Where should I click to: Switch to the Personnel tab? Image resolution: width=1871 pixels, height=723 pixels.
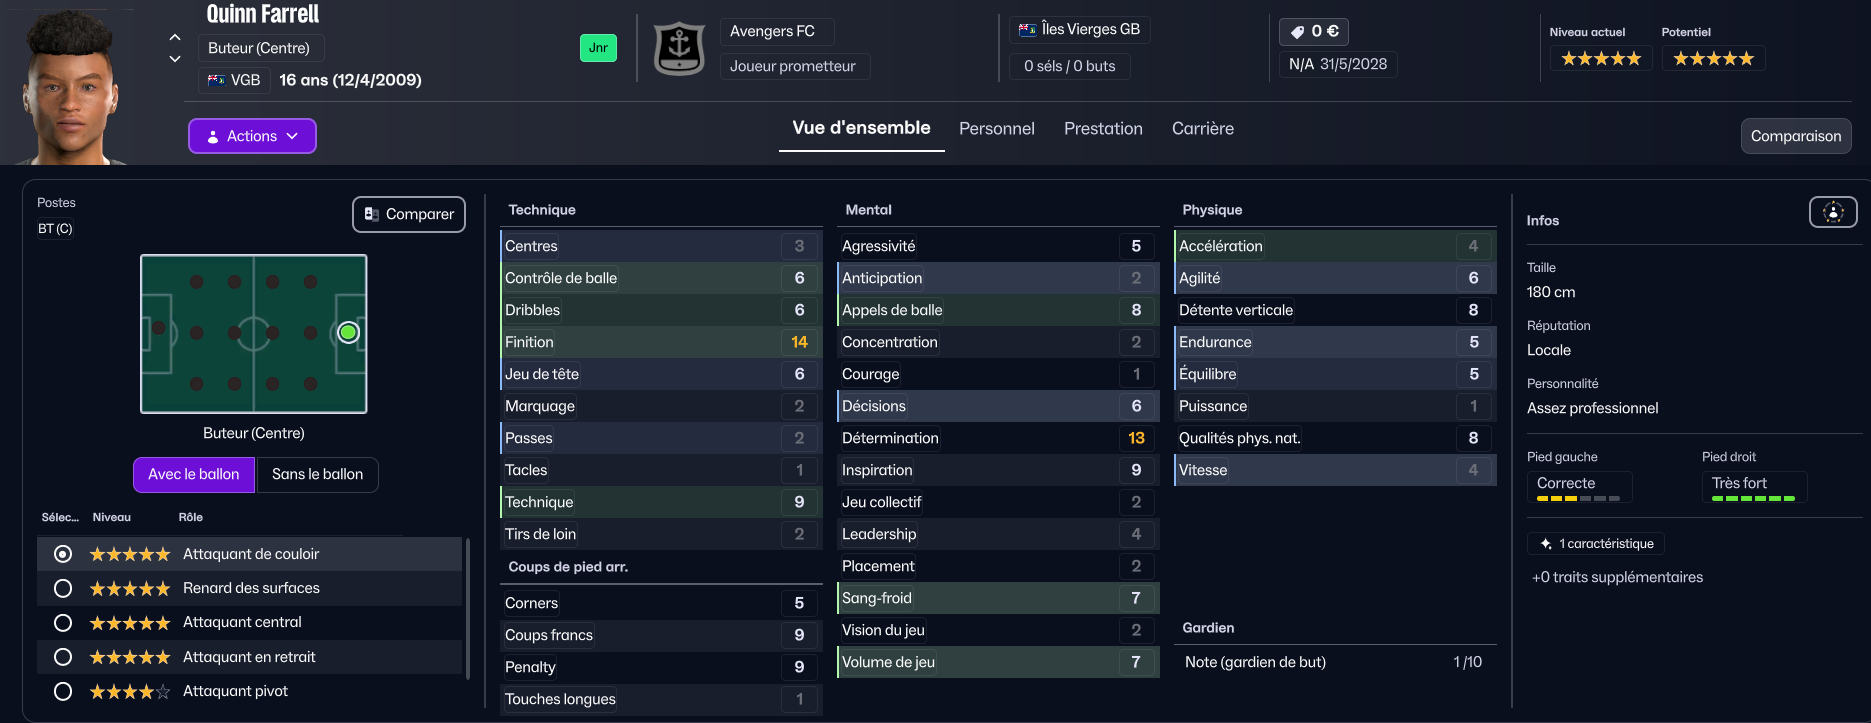[996, 129]
